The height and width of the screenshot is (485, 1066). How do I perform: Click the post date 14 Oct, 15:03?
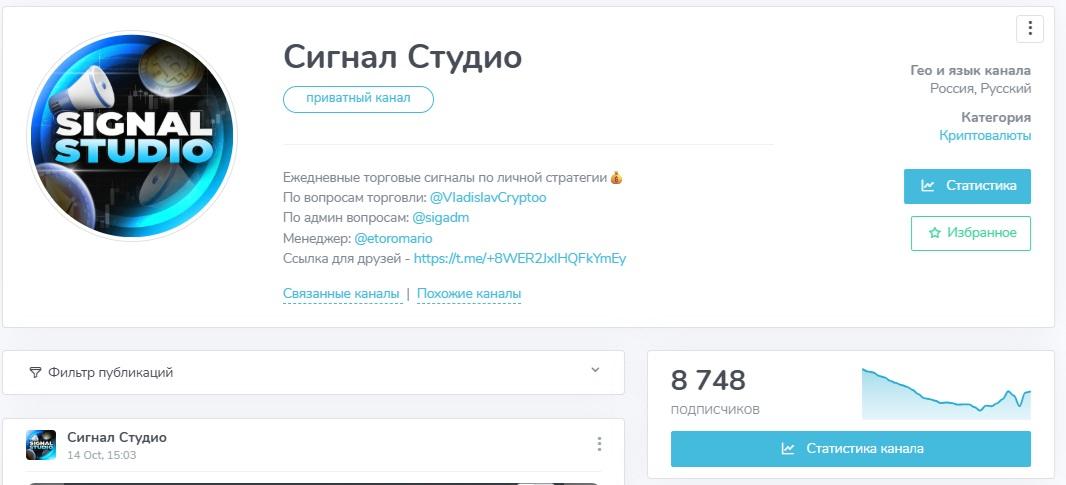[x=102, y=455]
